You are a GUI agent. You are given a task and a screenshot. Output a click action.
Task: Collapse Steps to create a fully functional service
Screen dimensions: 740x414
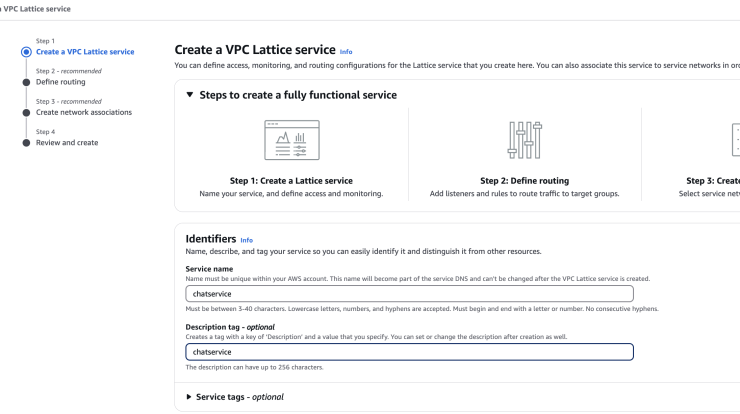pos(190,95)
